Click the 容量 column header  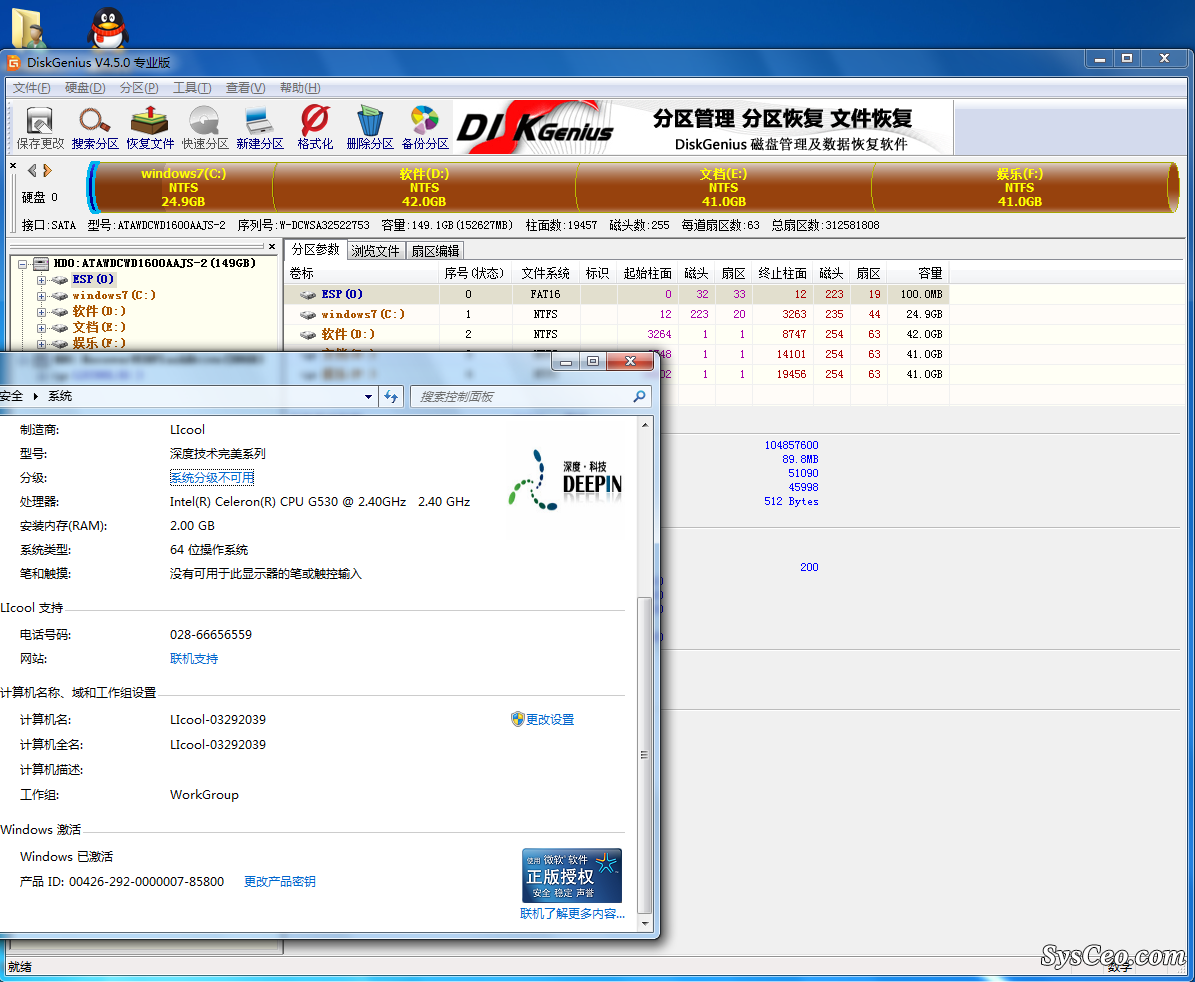pyautogui.click(x=918, y=273)
